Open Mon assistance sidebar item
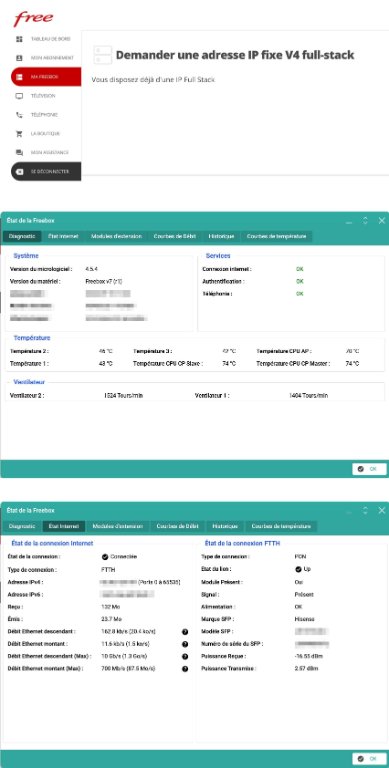This screenshot has height=768, width=389. (46, 153)
